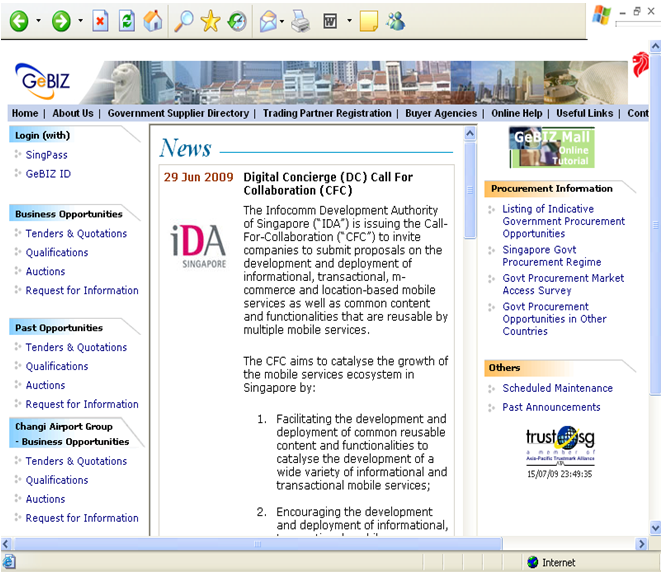
Task: Open the History clock icon
Action: tap(237, 21)
